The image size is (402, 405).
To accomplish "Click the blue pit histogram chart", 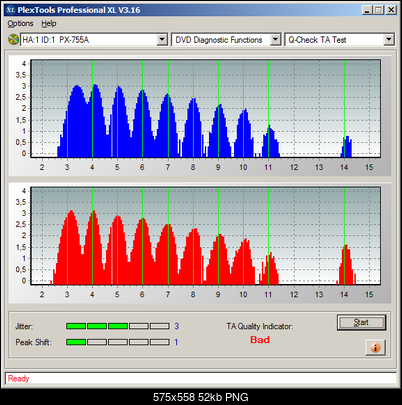I will click(x=205, y=108).
